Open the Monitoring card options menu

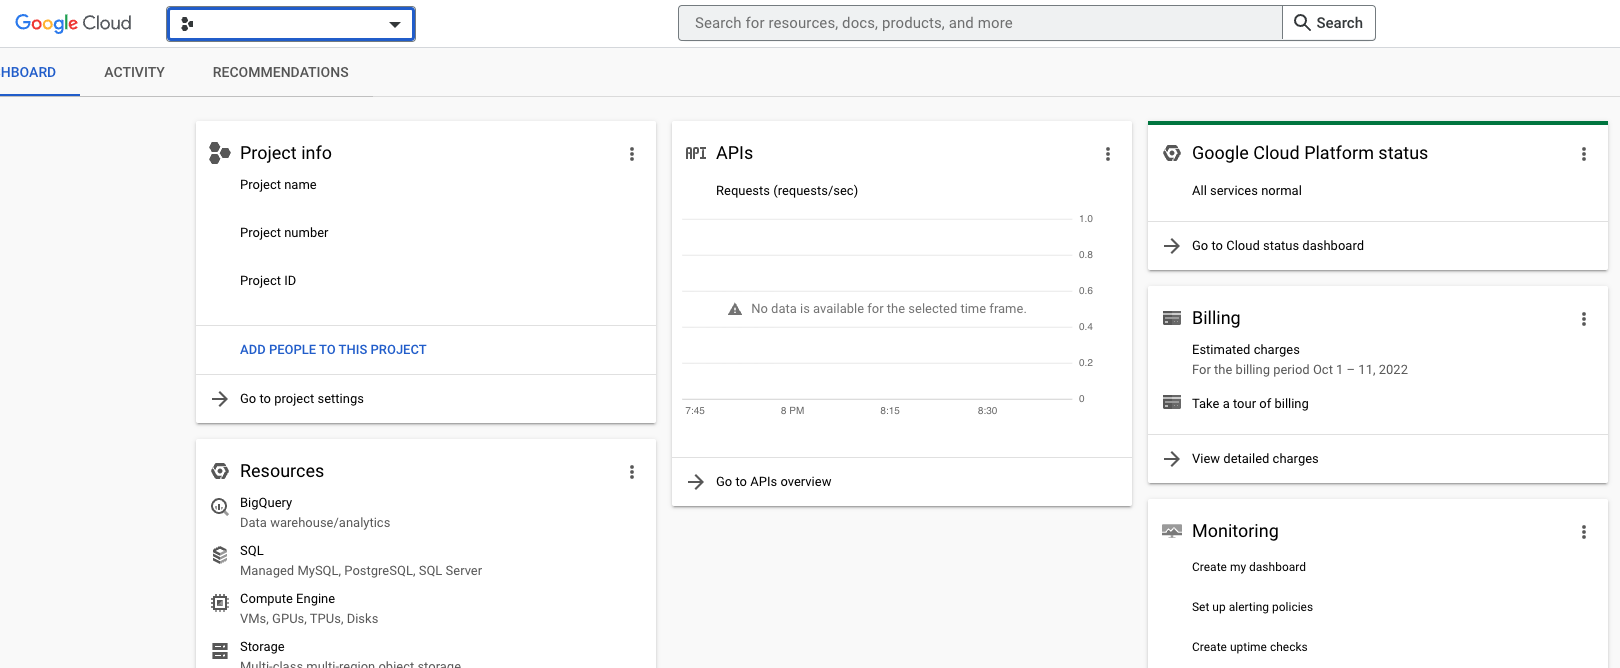coord(1583,532)
